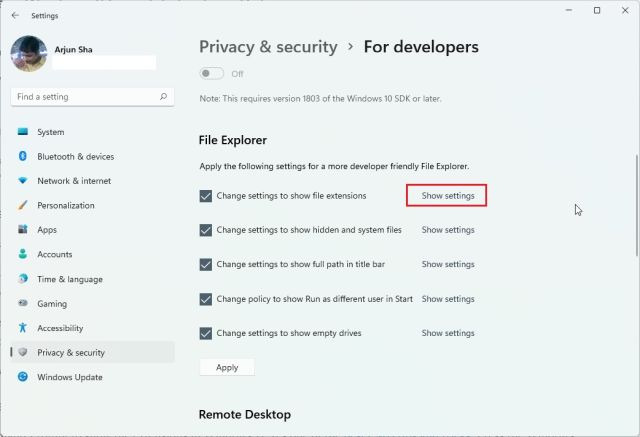Uncheck show file extensions checkbox
Image resolution: width=640 pixels, height=437 pixels.
[x=206, y=196]
